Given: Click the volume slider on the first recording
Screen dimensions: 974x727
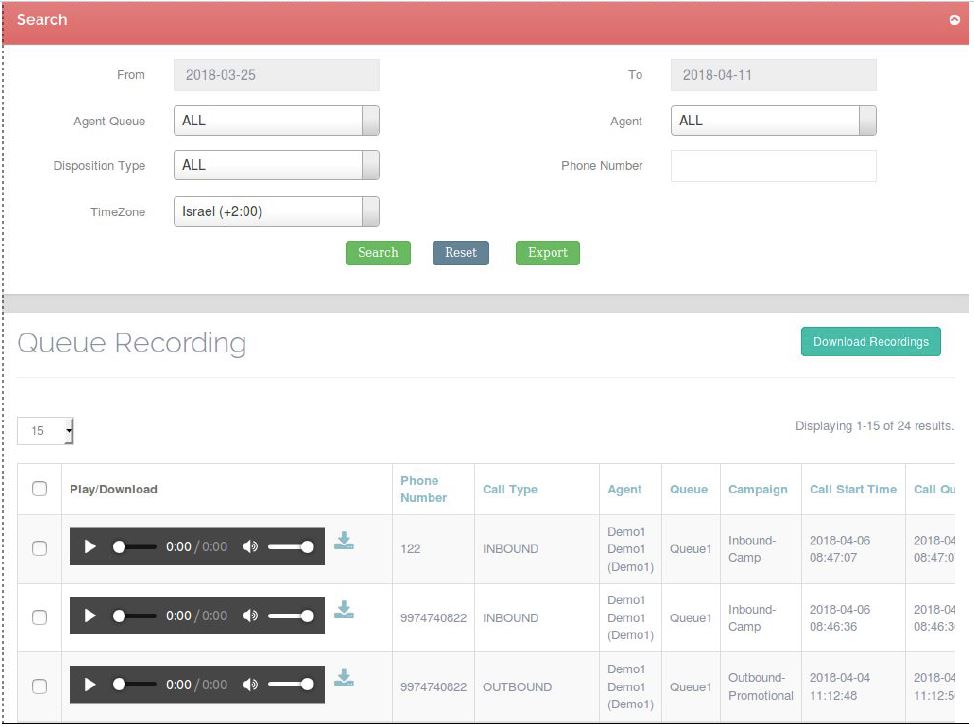Looking at the screenshot, I should pyautogui.click(x=290, y=547).
